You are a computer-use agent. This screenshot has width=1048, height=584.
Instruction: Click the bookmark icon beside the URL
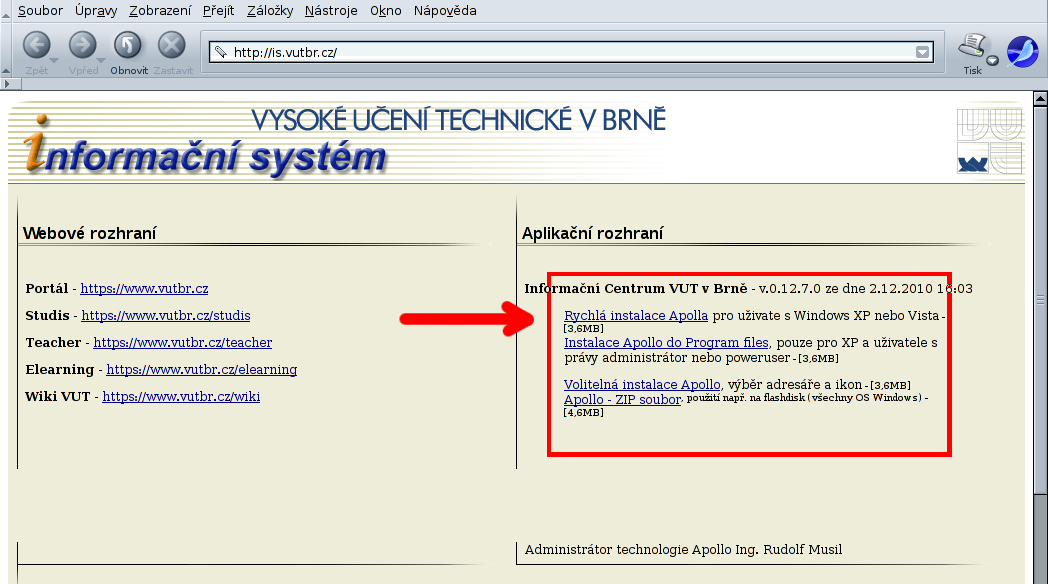pyautogui.click(x=221, y=51)
